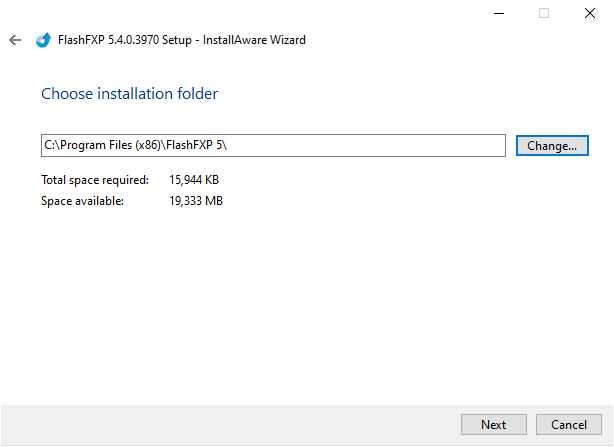Click "InstallAware Wizard" in the window title
Image resolution: width=614 pixels, height=447 pixels.
click(x=258, y=40)
